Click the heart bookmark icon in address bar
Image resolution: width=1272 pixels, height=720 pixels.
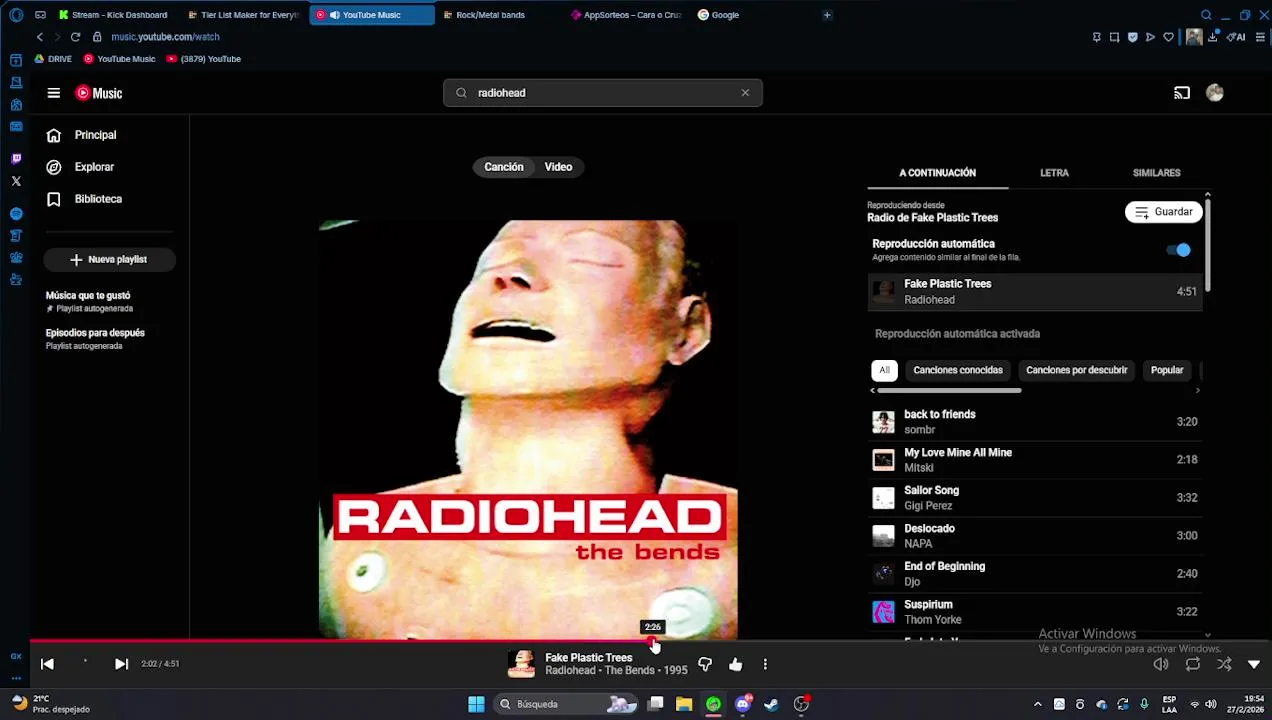pos(1168,37)
